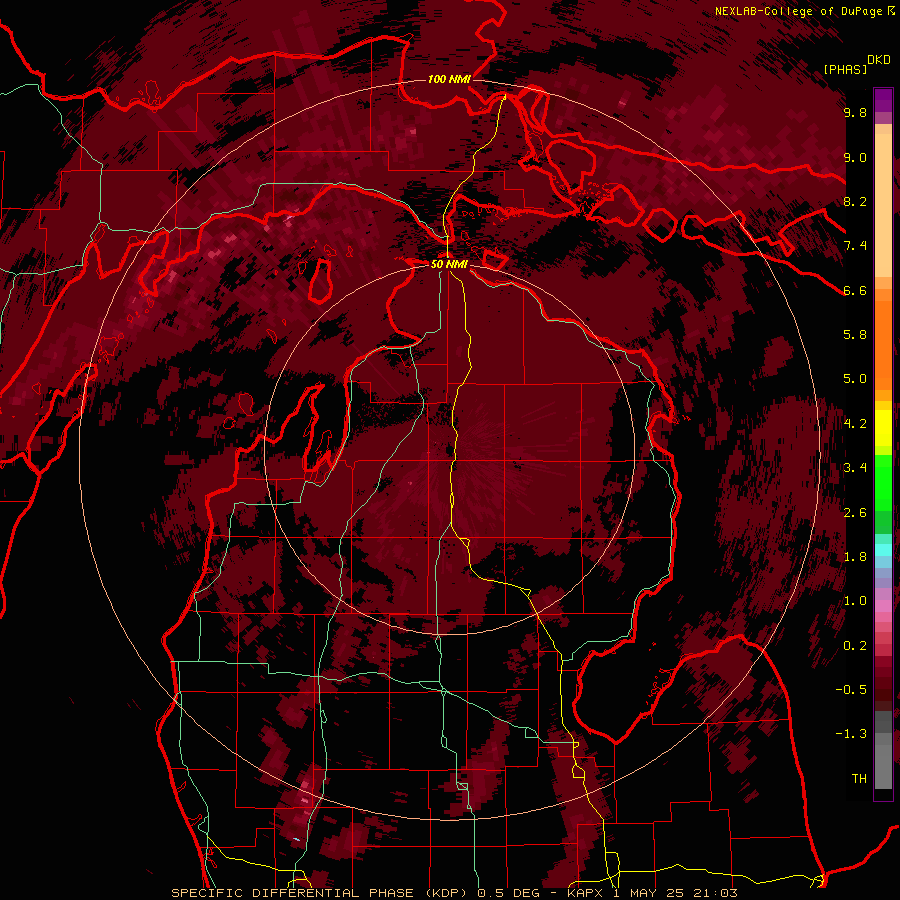Click the 6.6 legend value
Viewport: 900px width, 900px height.
[855, 290]
